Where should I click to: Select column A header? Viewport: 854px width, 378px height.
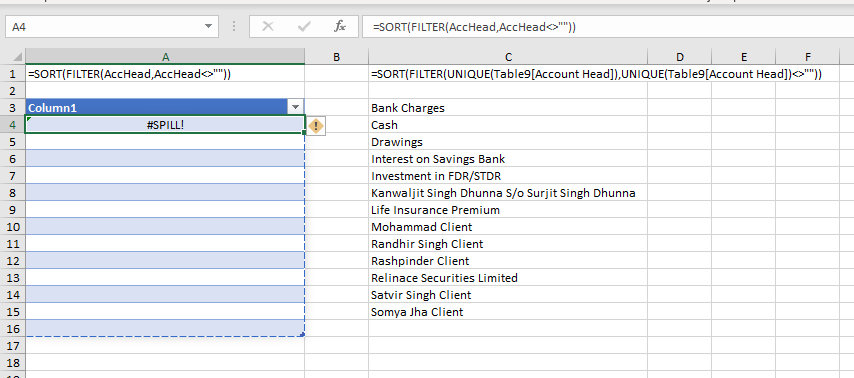pos(165,57)
